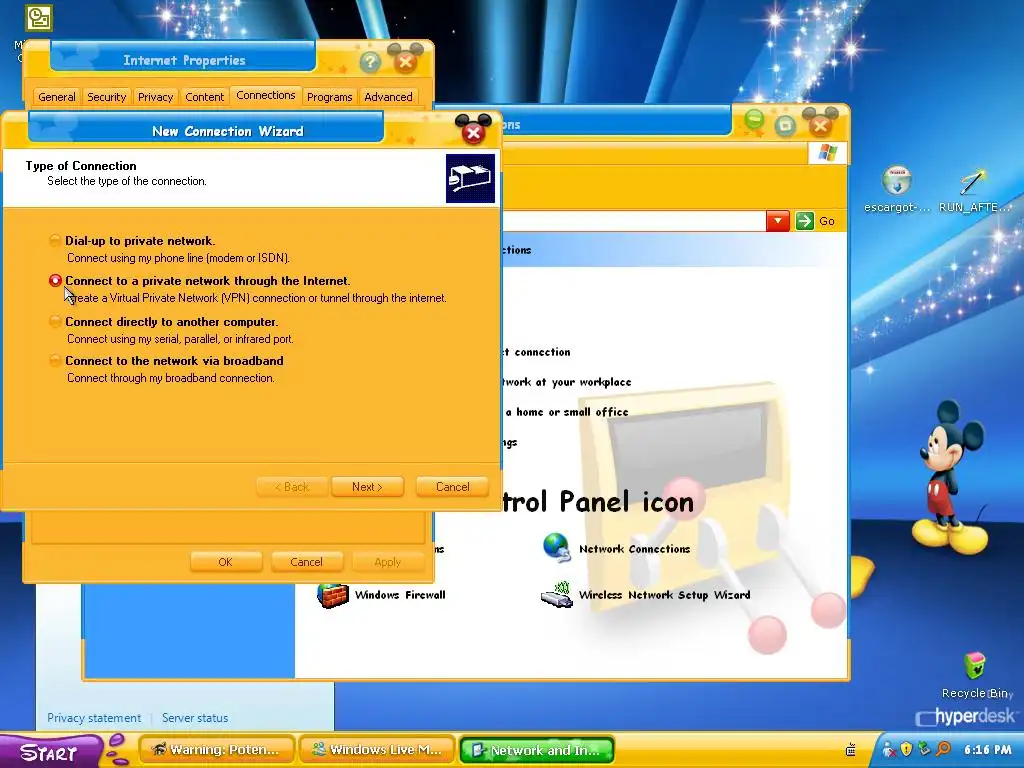Viewport: 1024px width, 768px height.
Task: Select the Connections tab
Action: point(266,95)
